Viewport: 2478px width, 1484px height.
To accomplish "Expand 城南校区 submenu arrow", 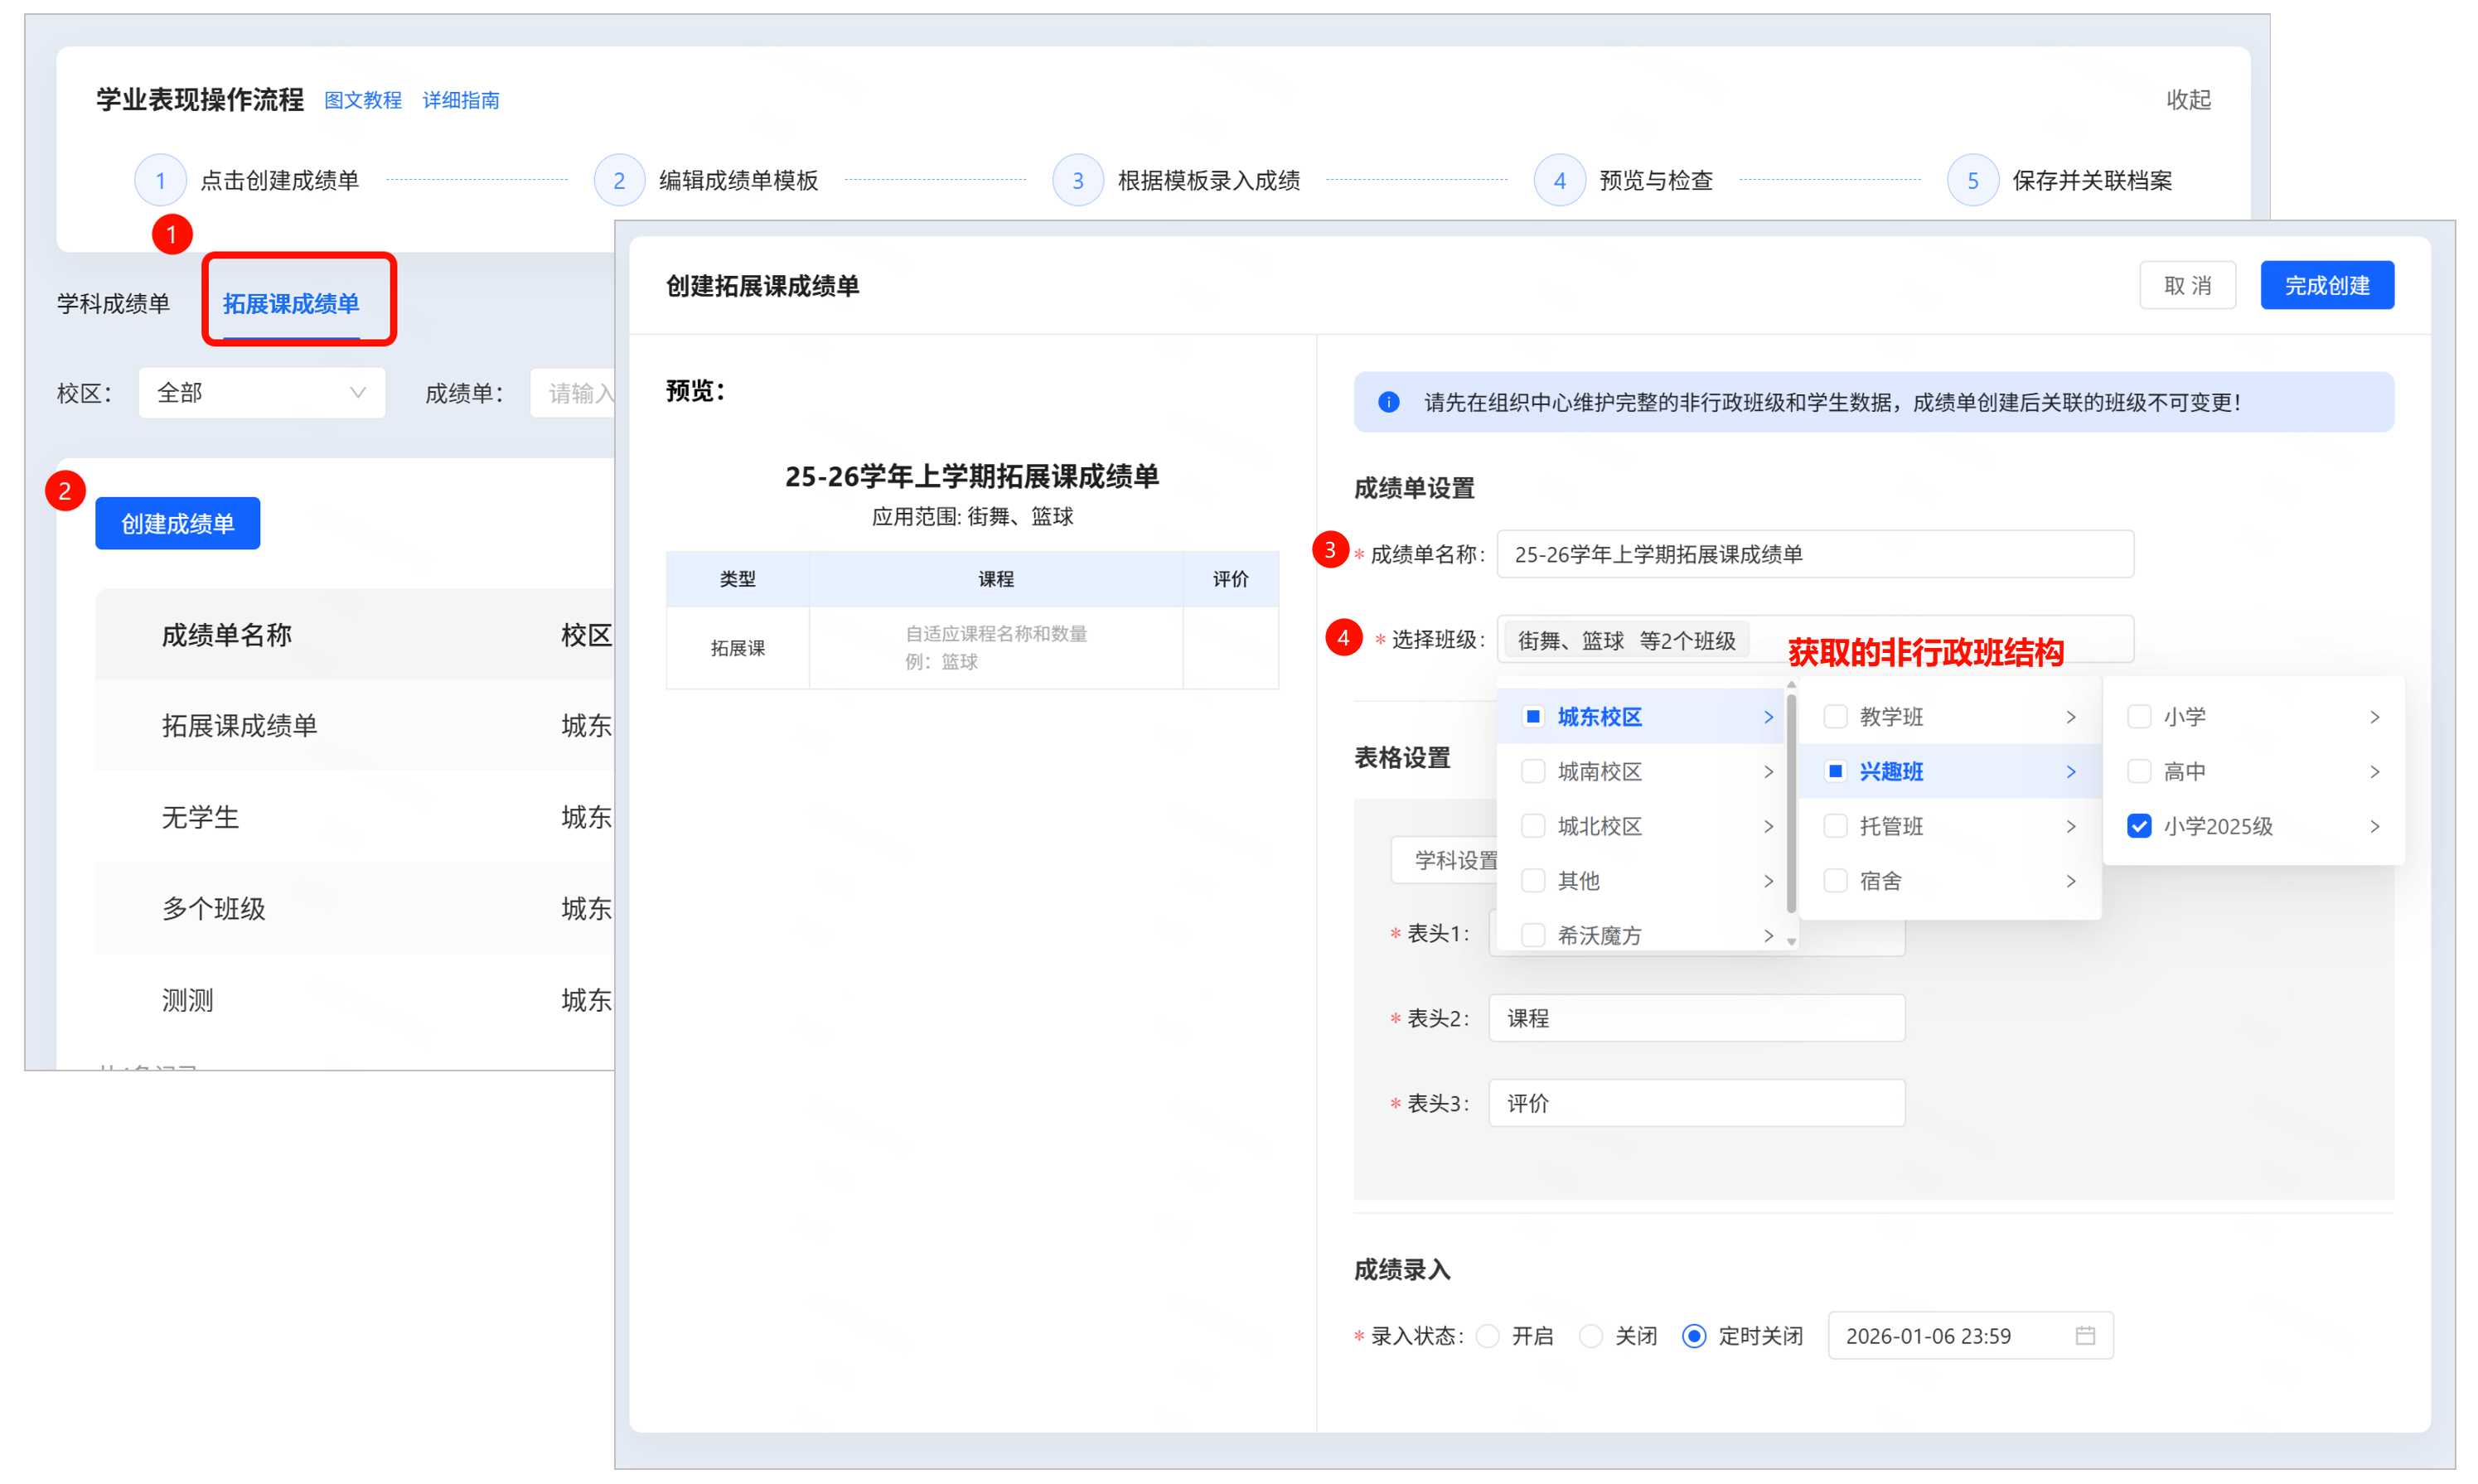I will [1768, 771].
